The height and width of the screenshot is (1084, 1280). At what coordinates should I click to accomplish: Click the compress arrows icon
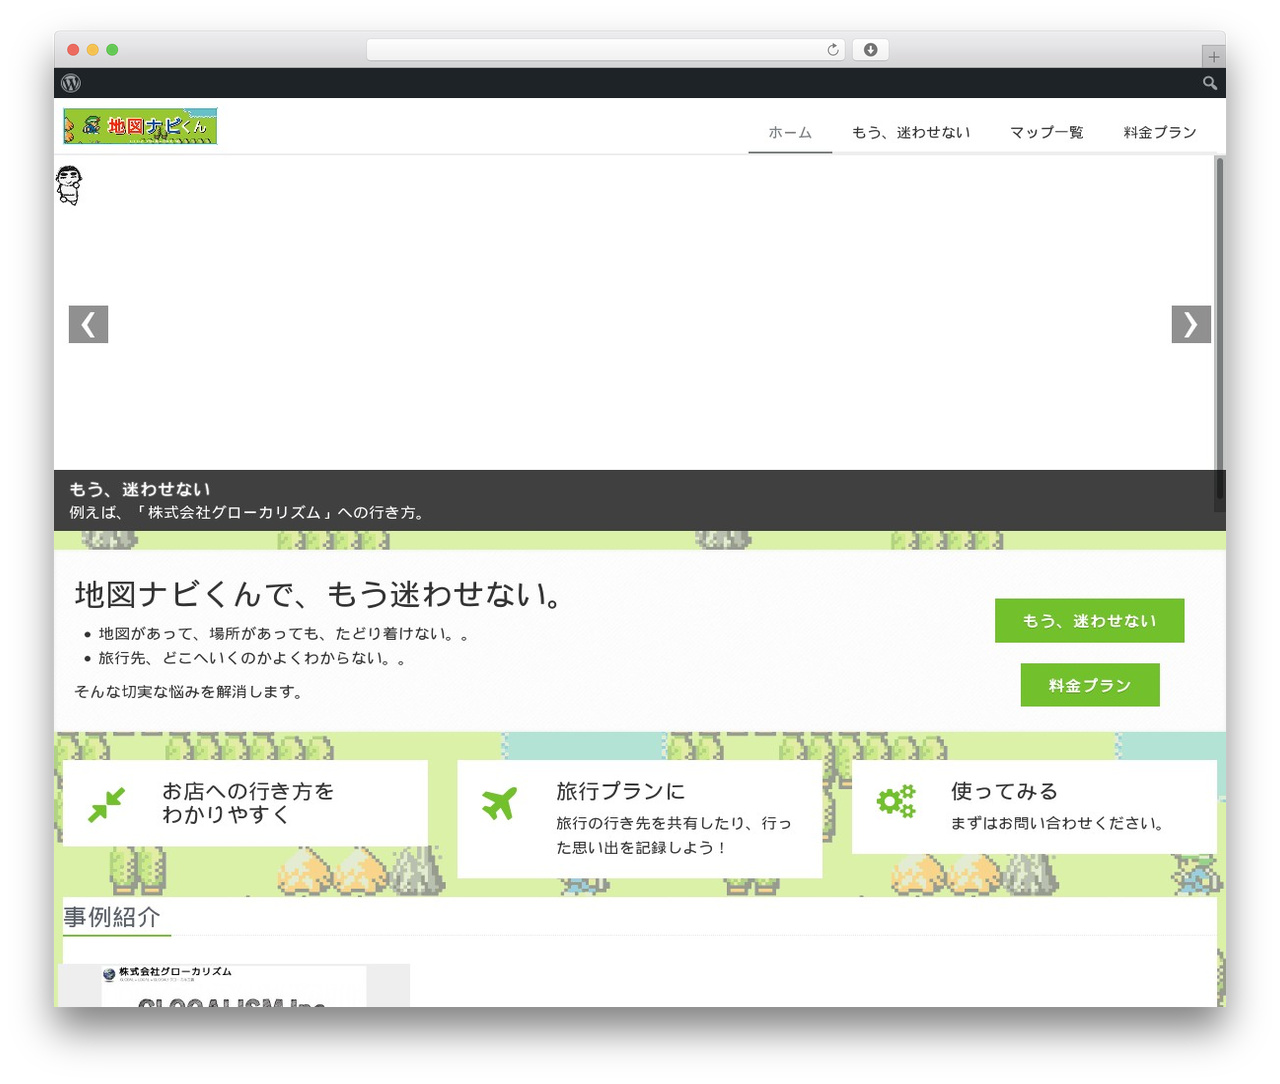[x=106, y=805]
